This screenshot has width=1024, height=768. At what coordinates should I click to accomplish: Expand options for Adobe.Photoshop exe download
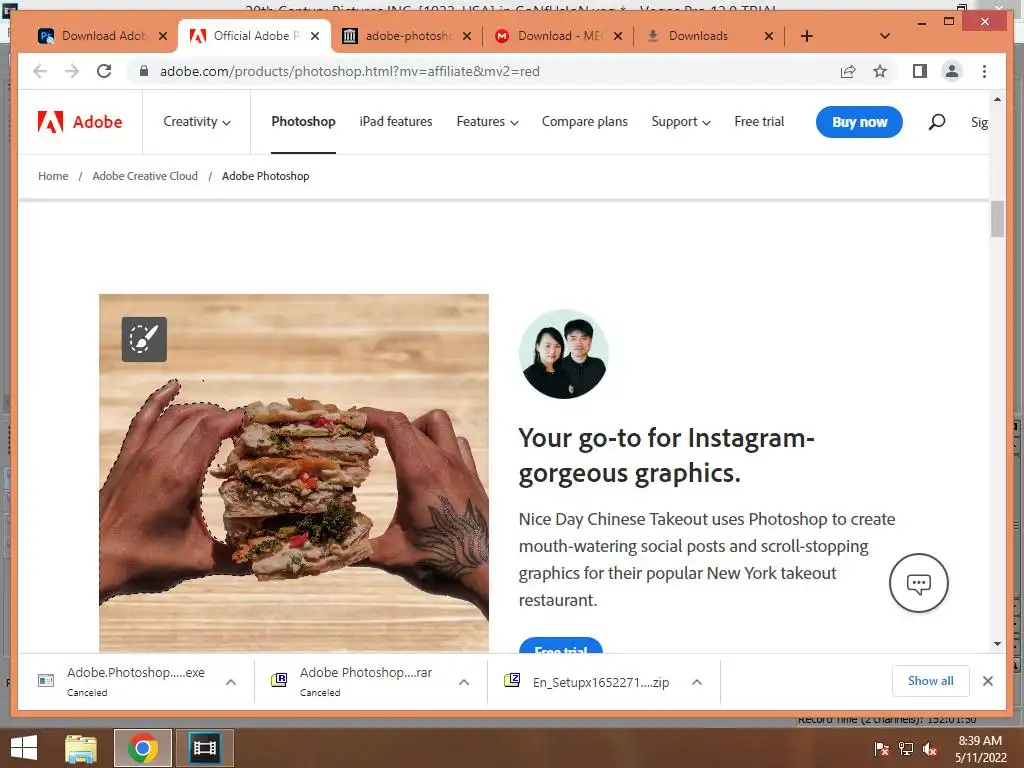(x=231, y=682)
